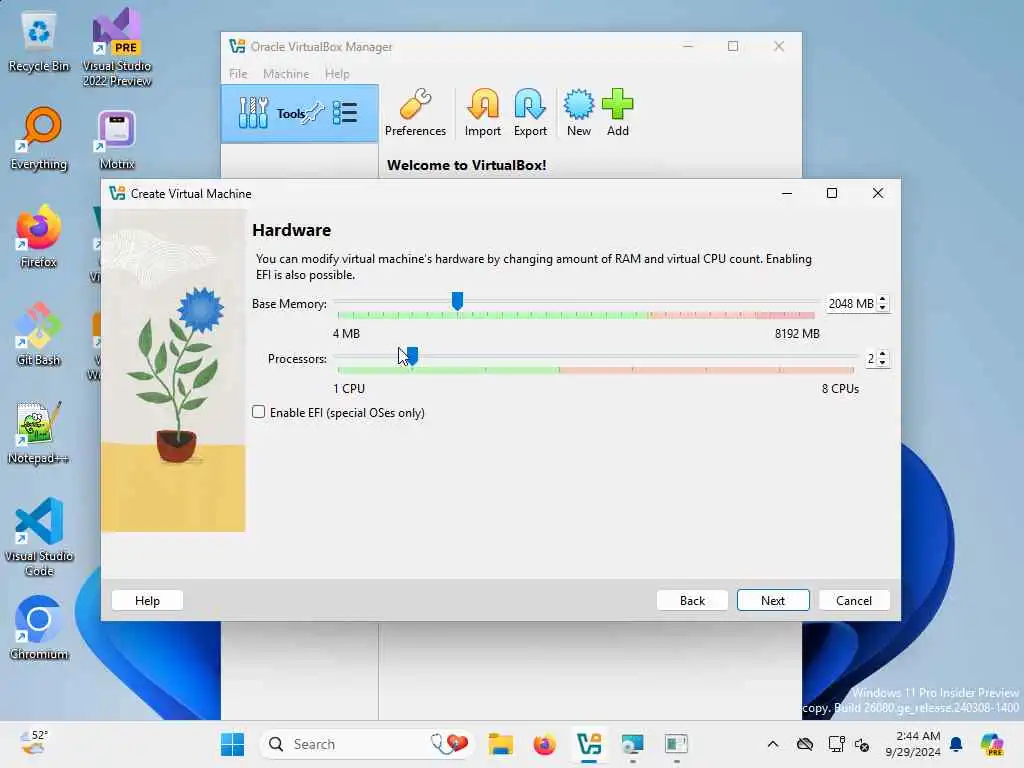Open the Tools list menu icon
The width and height of the screenshot is (1024, 768).
point(345,113)
